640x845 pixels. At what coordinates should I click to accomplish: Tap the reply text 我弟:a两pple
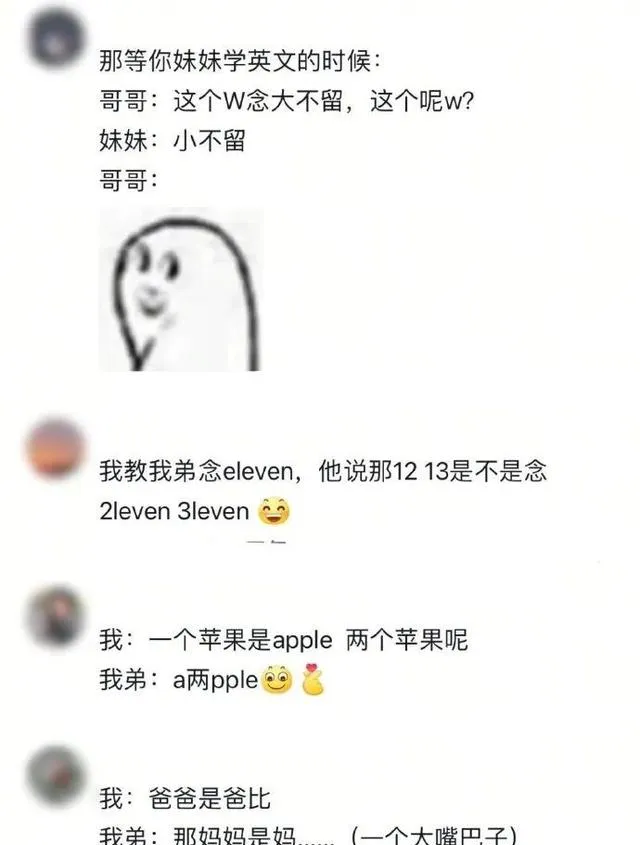[178, 680]
